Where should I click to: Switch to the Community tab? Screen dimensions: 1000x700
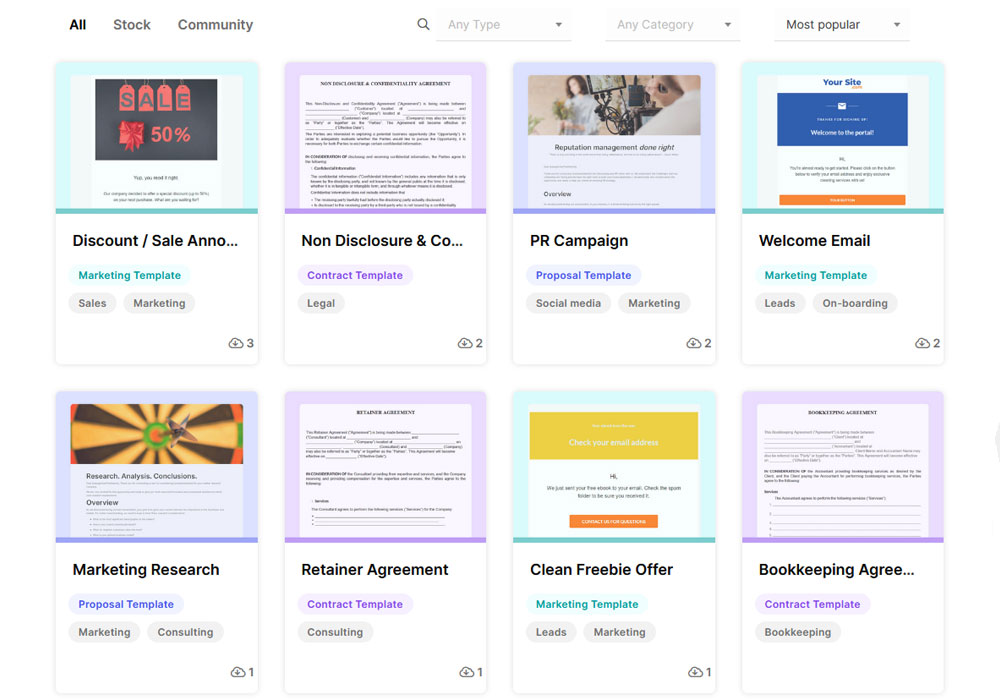(215, 25)
